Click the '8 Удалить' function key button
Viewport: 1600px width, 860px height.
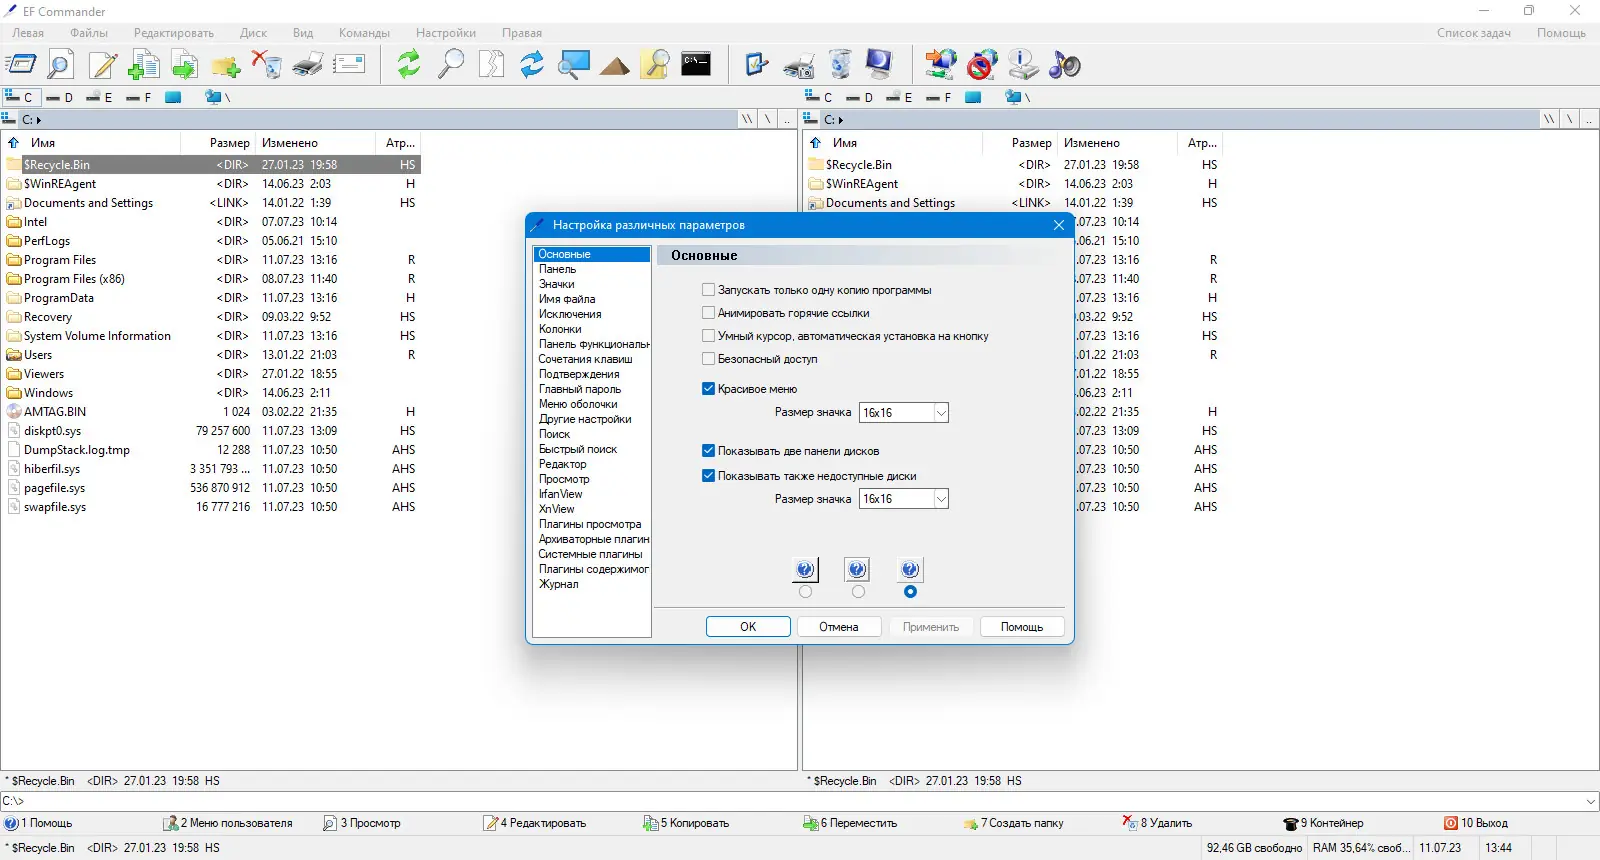click(1158, 823)
